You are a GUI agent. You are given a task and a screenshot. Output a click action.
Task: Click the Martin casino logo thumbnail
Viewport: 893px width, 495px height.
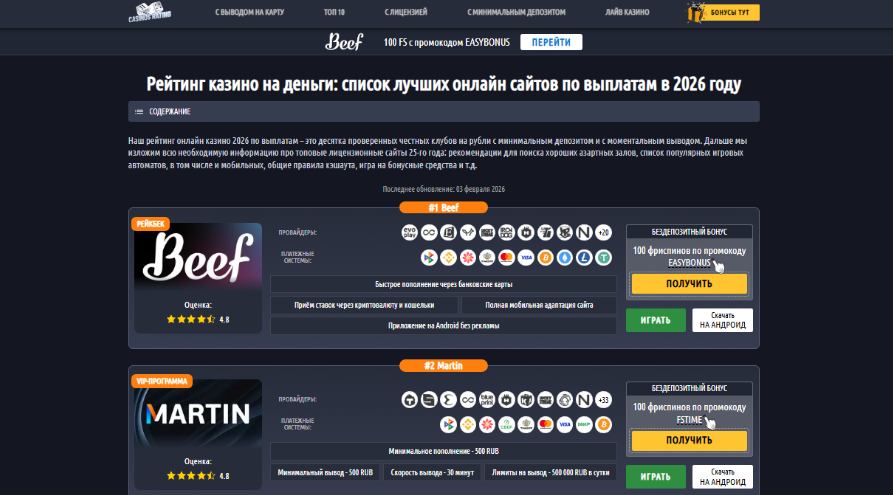[198, 414]
